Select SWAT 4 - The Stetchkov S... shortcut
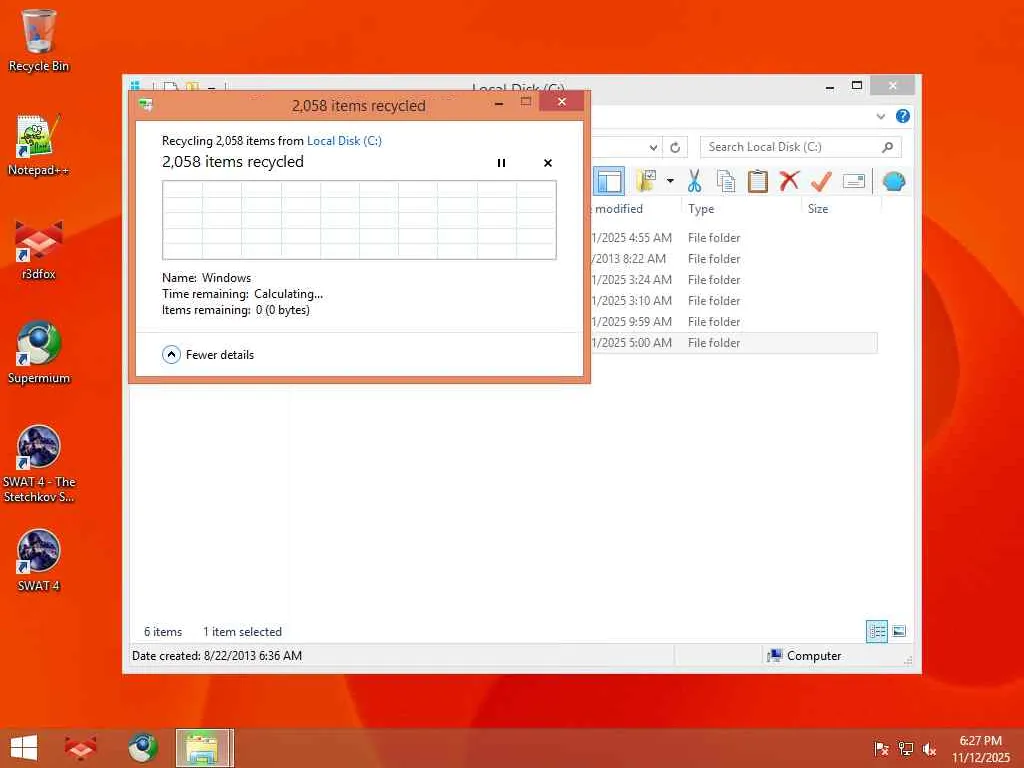This screenshot has width=1024, height=768. pyautogui.click(x=39, y=464)
